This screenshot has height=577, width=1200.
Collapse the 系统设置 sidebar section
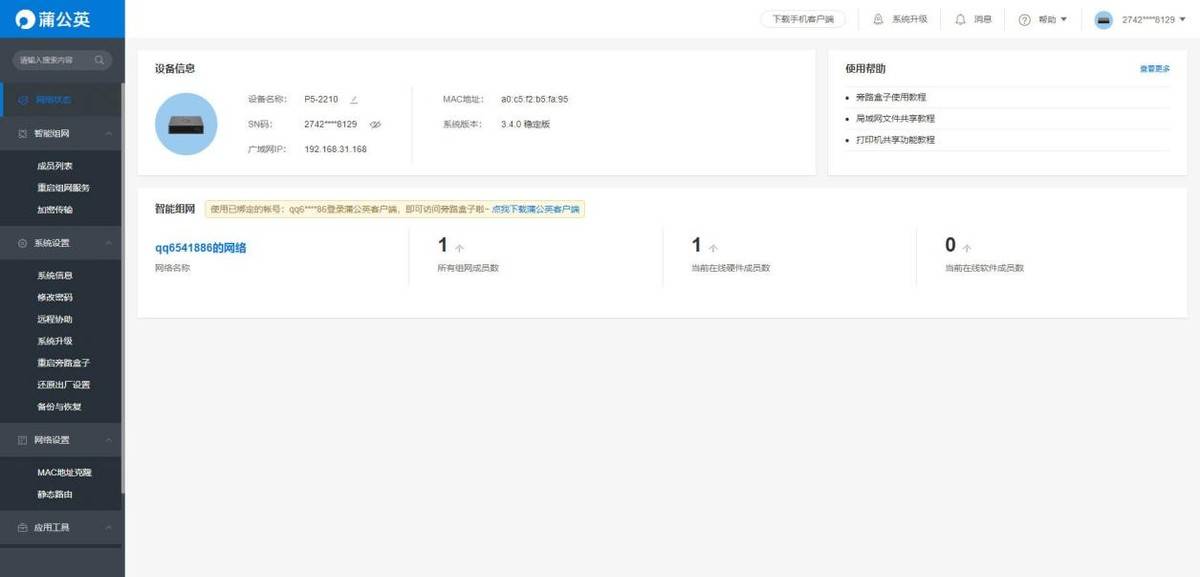[108, 243]
